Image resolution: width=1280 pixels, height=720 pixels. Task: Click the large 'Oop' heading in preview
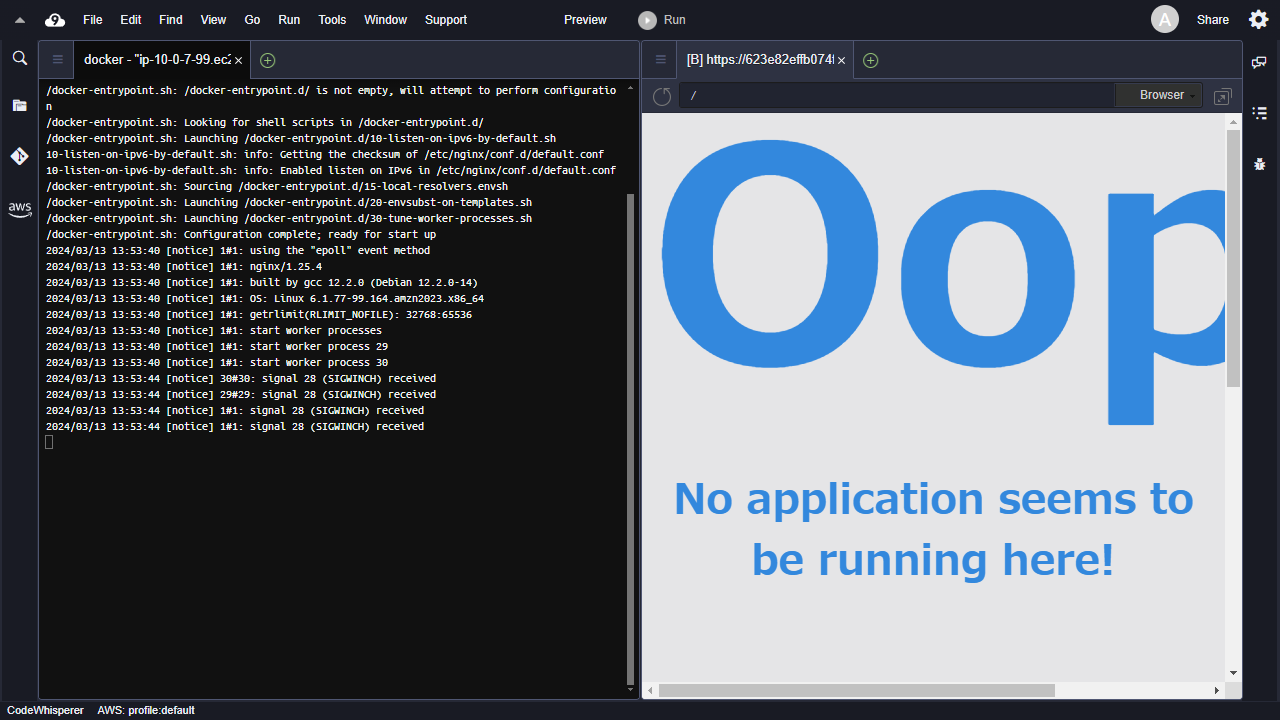tap(943, 284)
